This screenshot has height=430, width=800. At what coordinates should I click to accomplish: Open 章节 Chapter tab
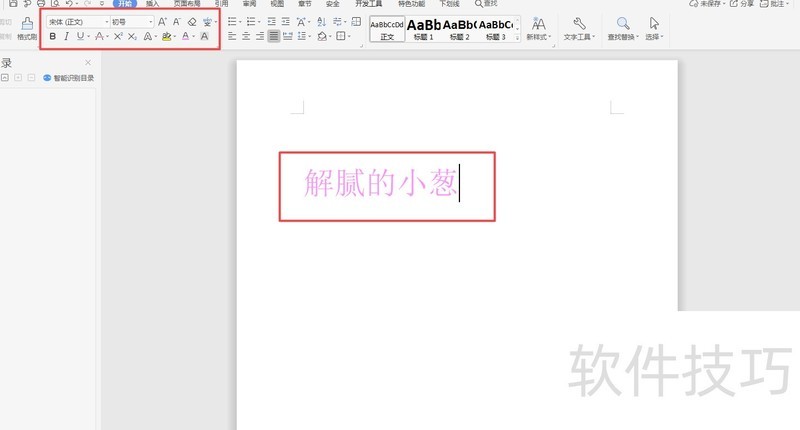305,4
